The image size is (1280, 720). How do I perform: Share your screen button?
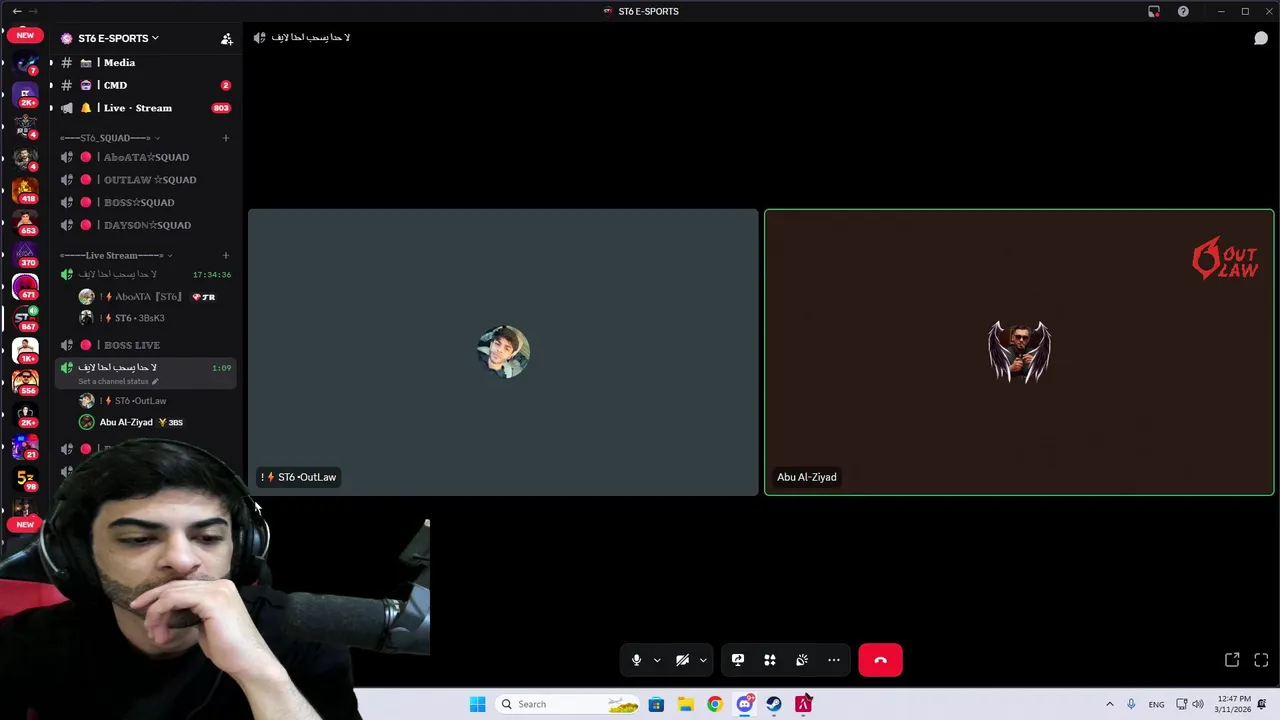pos(738,660)
